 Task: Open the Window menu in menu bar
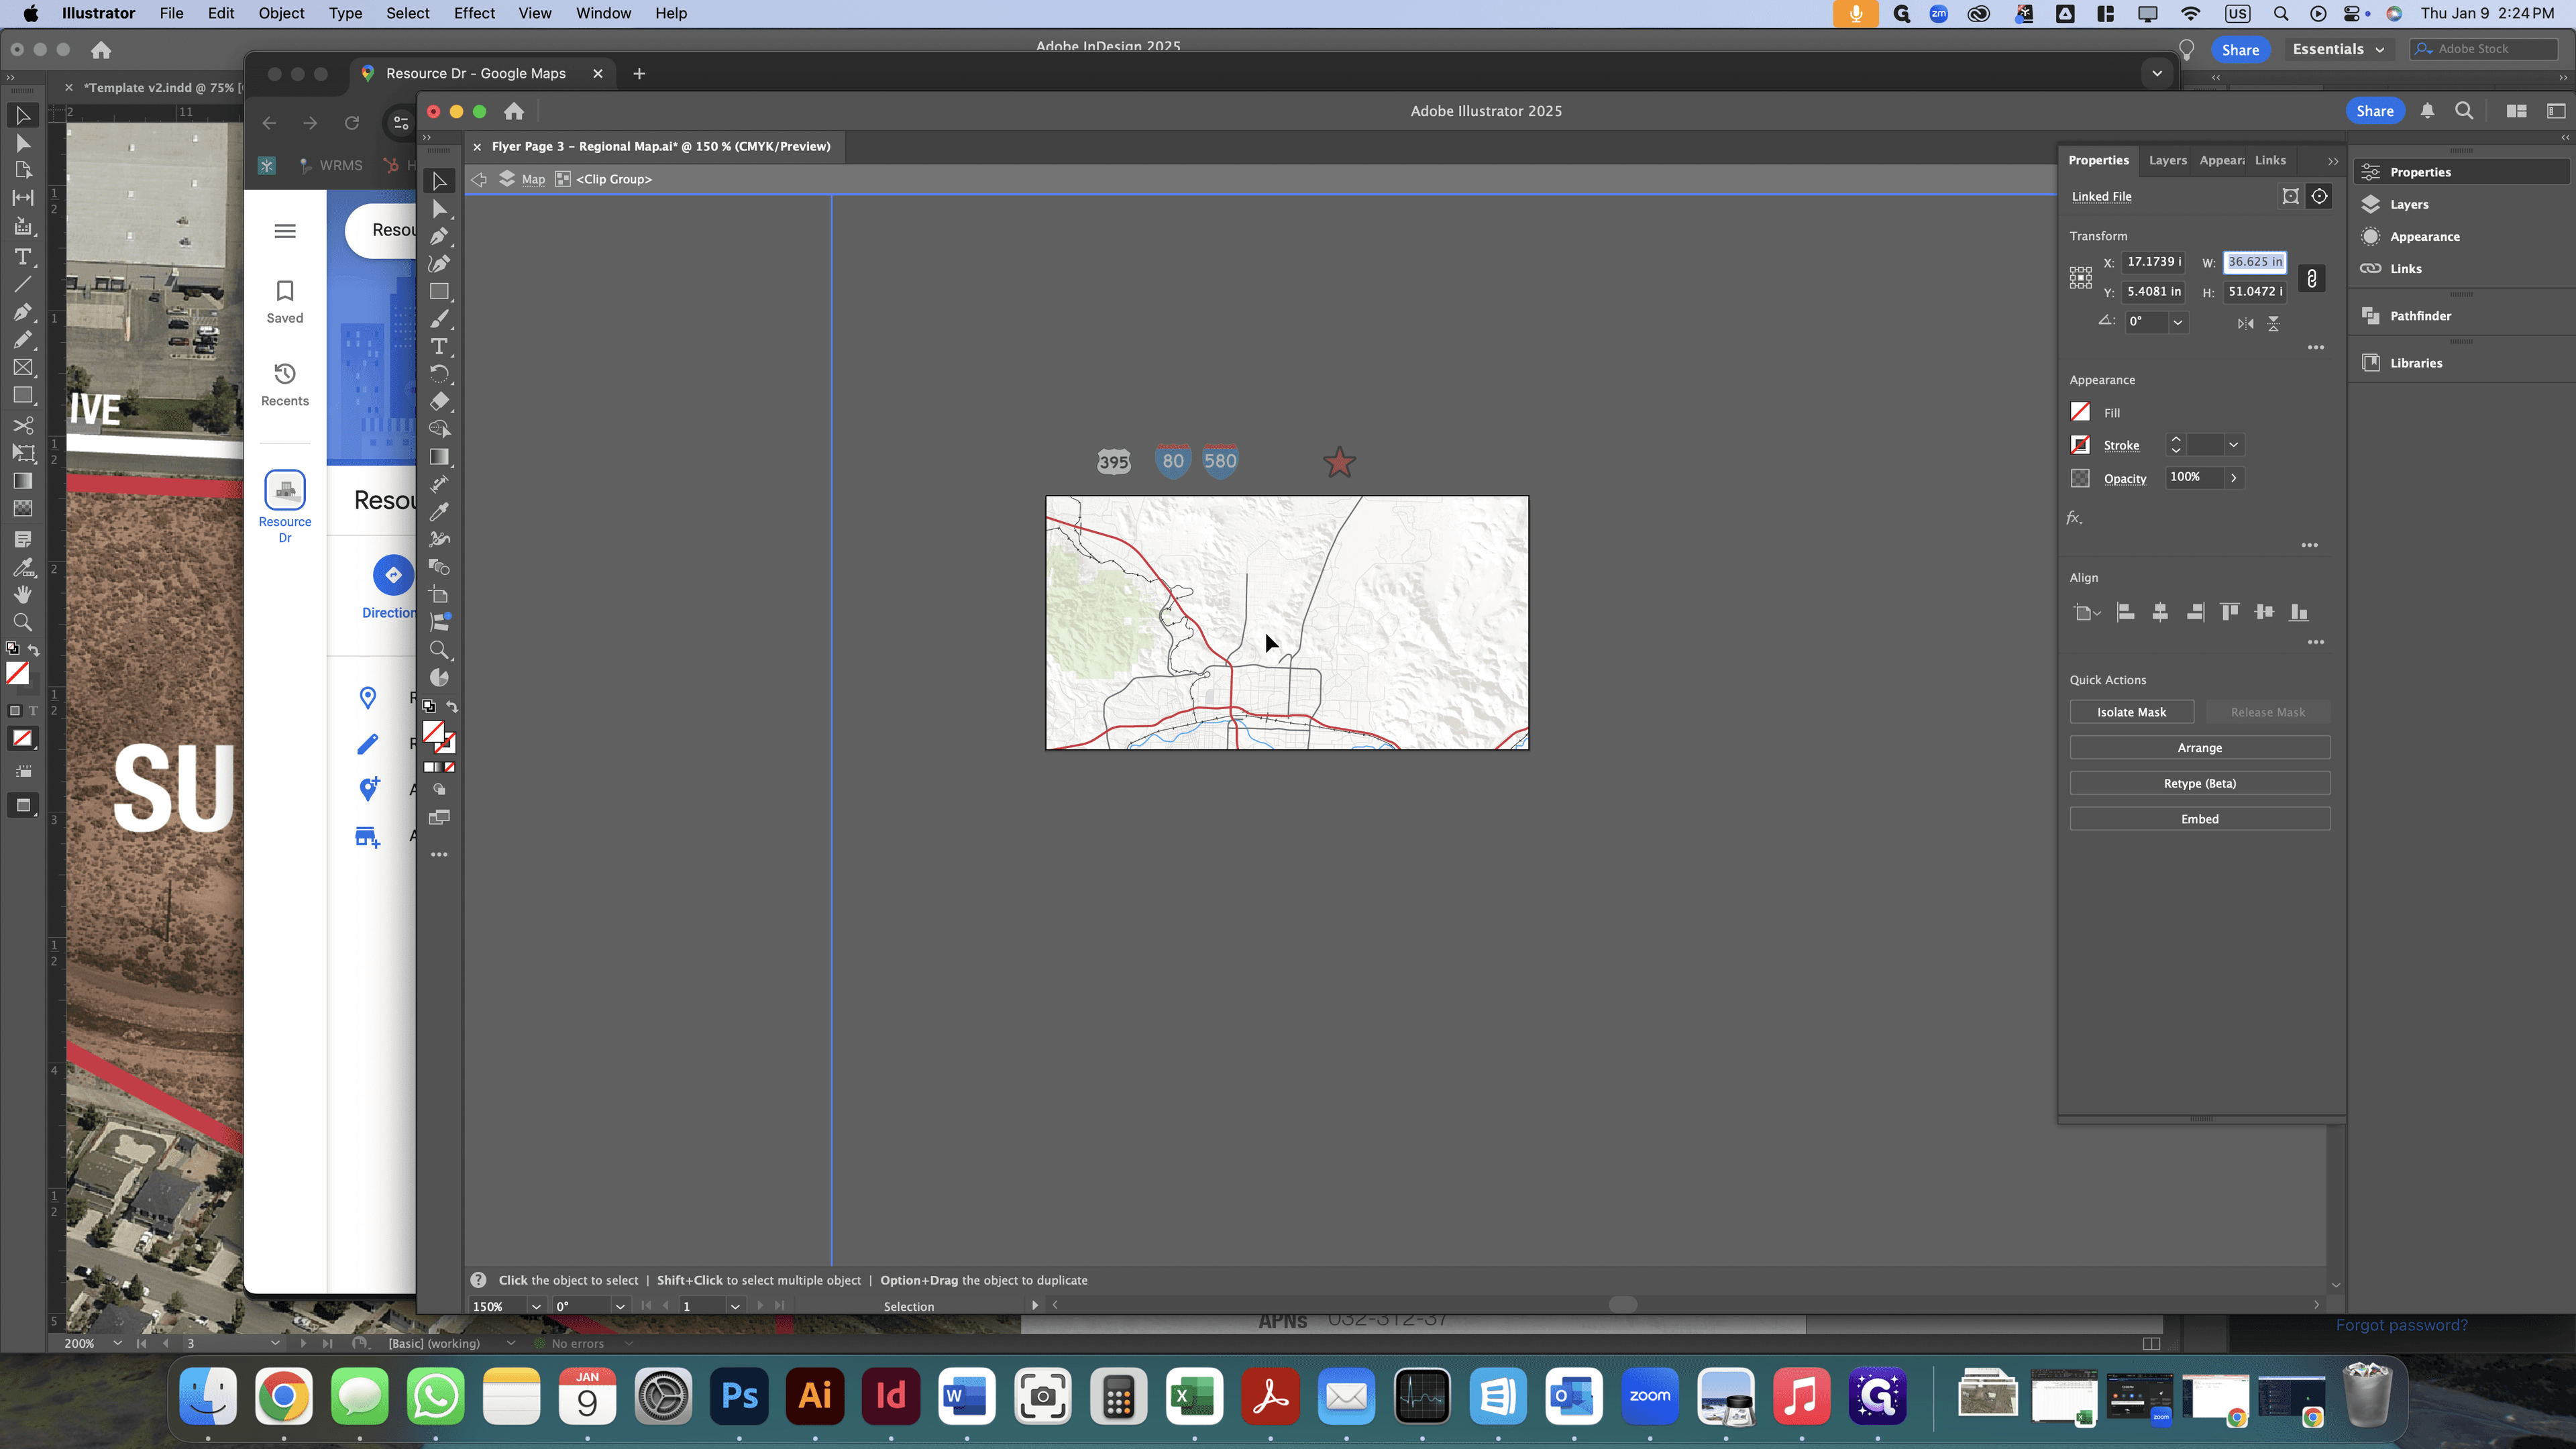[x=603, y=13]
